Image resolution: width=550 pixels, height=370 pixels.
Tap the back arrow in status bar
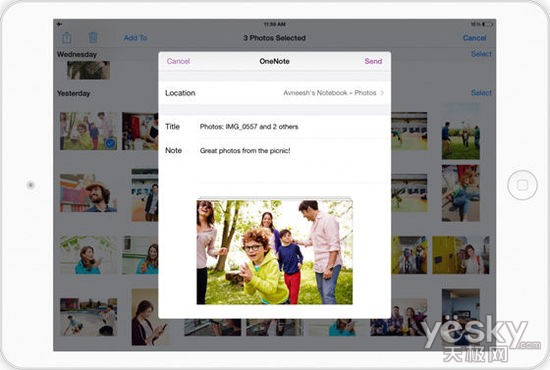[59, 24]
